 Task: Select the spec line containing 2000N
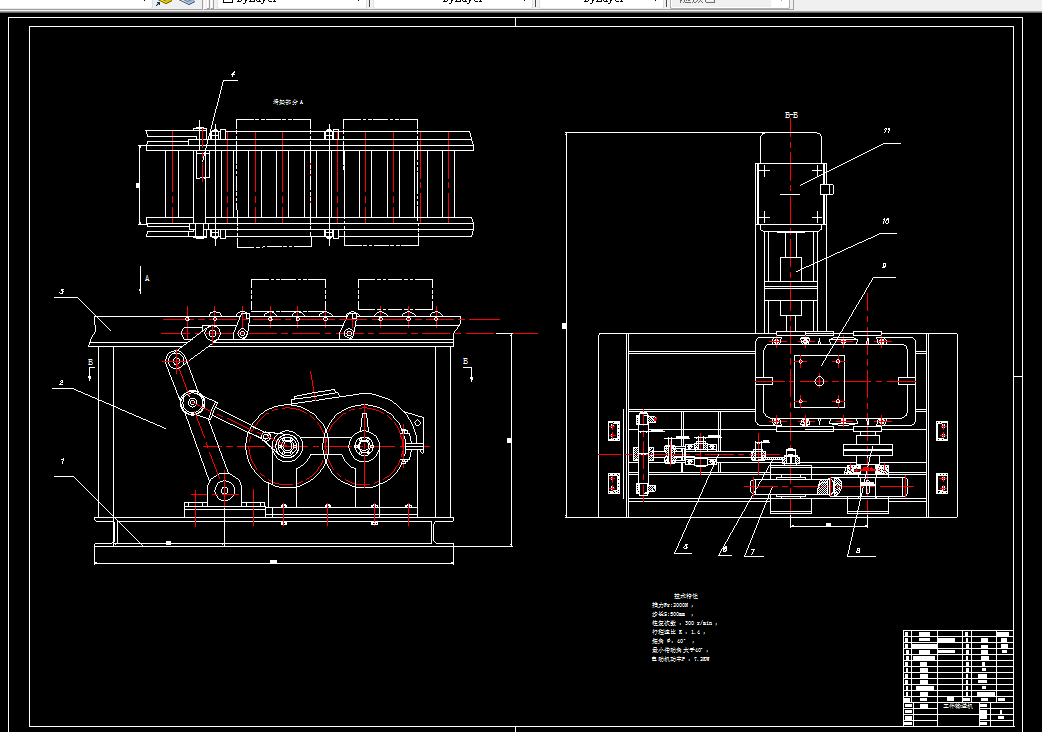[673, 605]
